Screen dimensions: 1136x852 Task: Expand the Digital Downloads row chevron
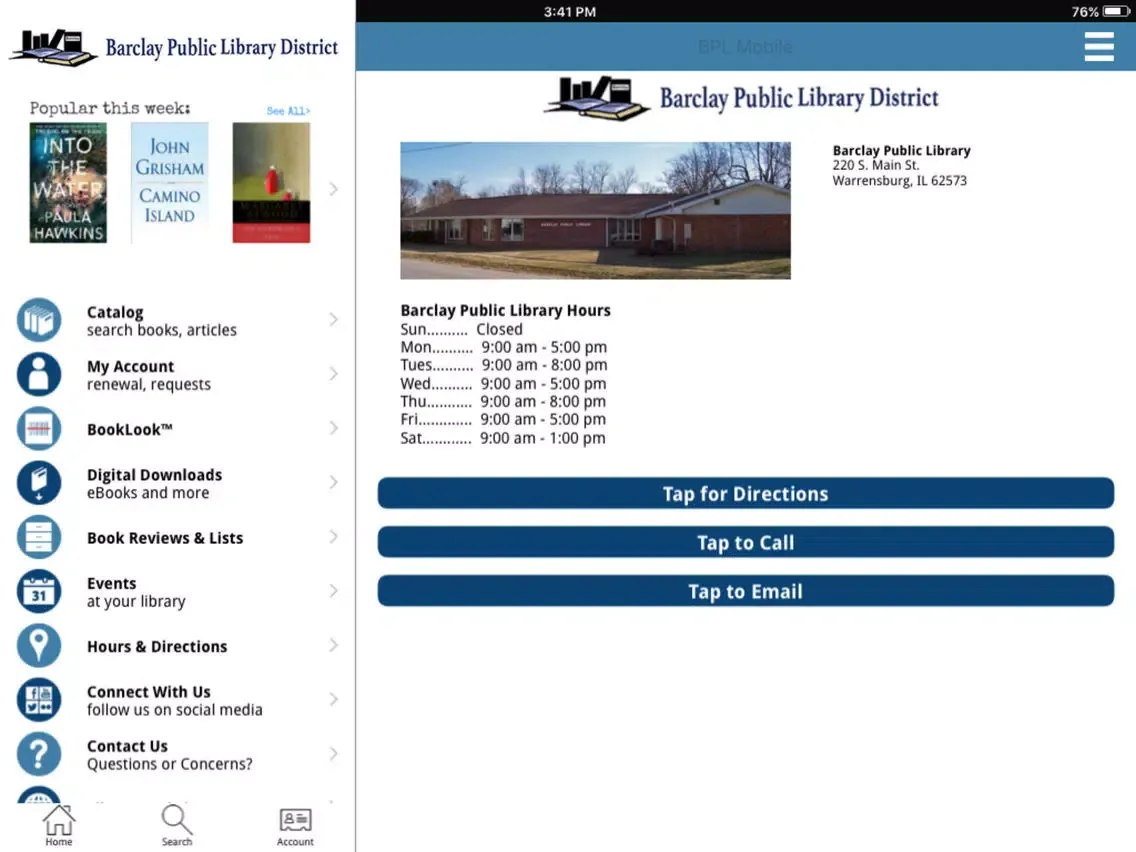tap(333, 483)
